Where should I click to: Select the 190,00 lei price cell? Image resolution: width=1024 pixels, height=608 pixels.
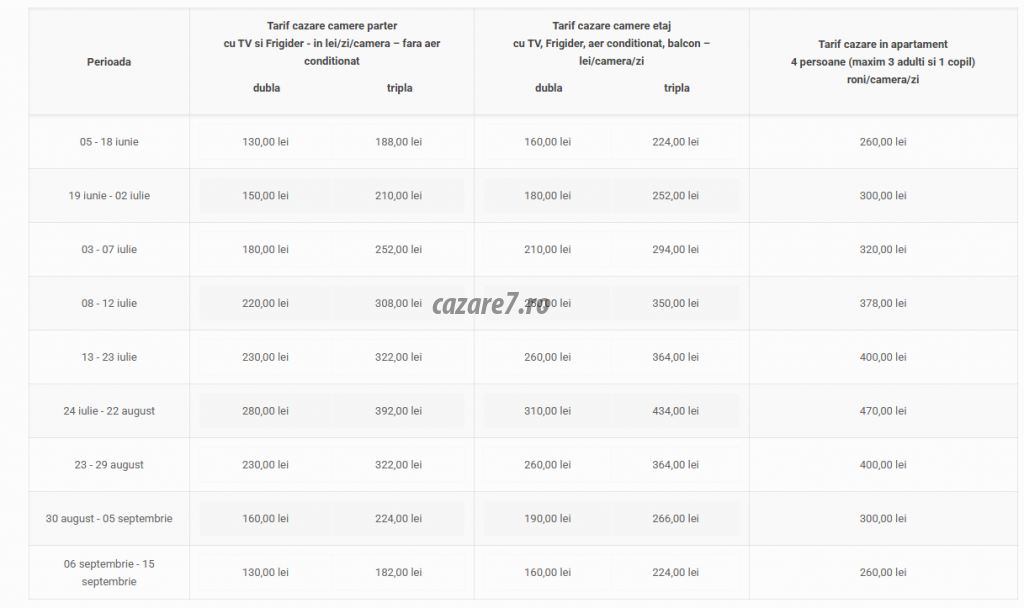point(547,518)
